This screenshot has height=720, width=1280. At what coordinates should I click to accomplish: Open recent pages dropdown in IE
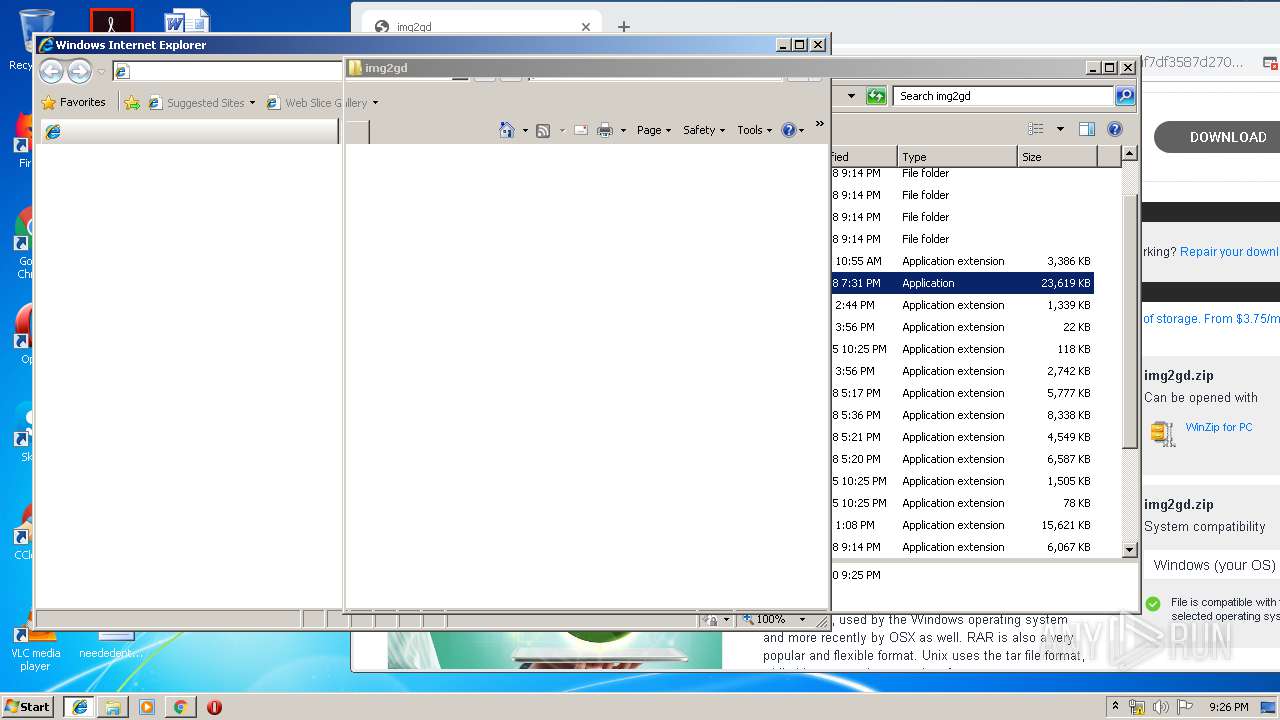click(x=101, y=72)
